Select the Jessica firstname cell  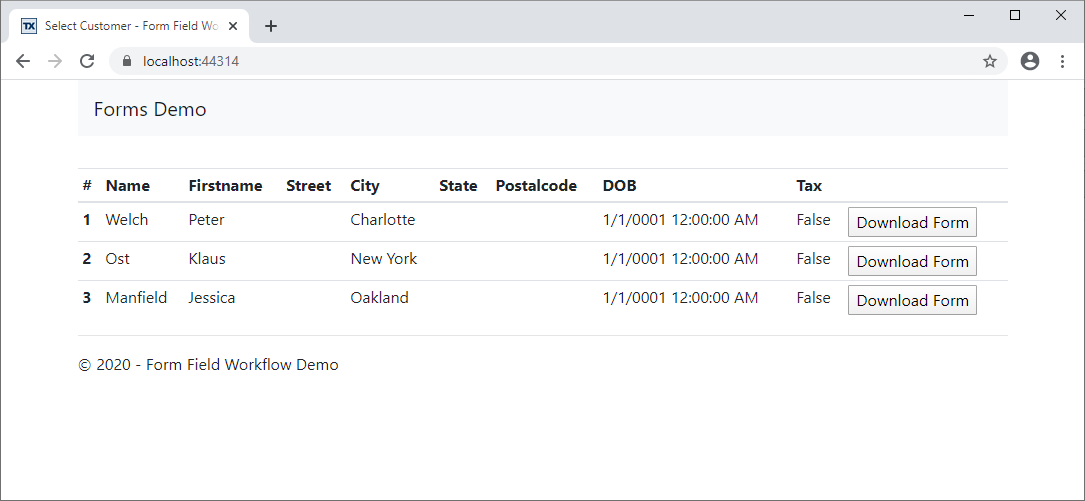point(212,298)
